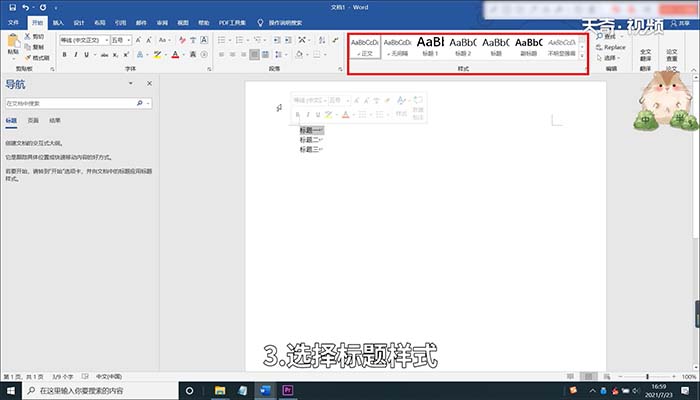This screenshot has height=400, width=700.
Task: Click the enclosed characters circle icon
Action: (204, 54)
